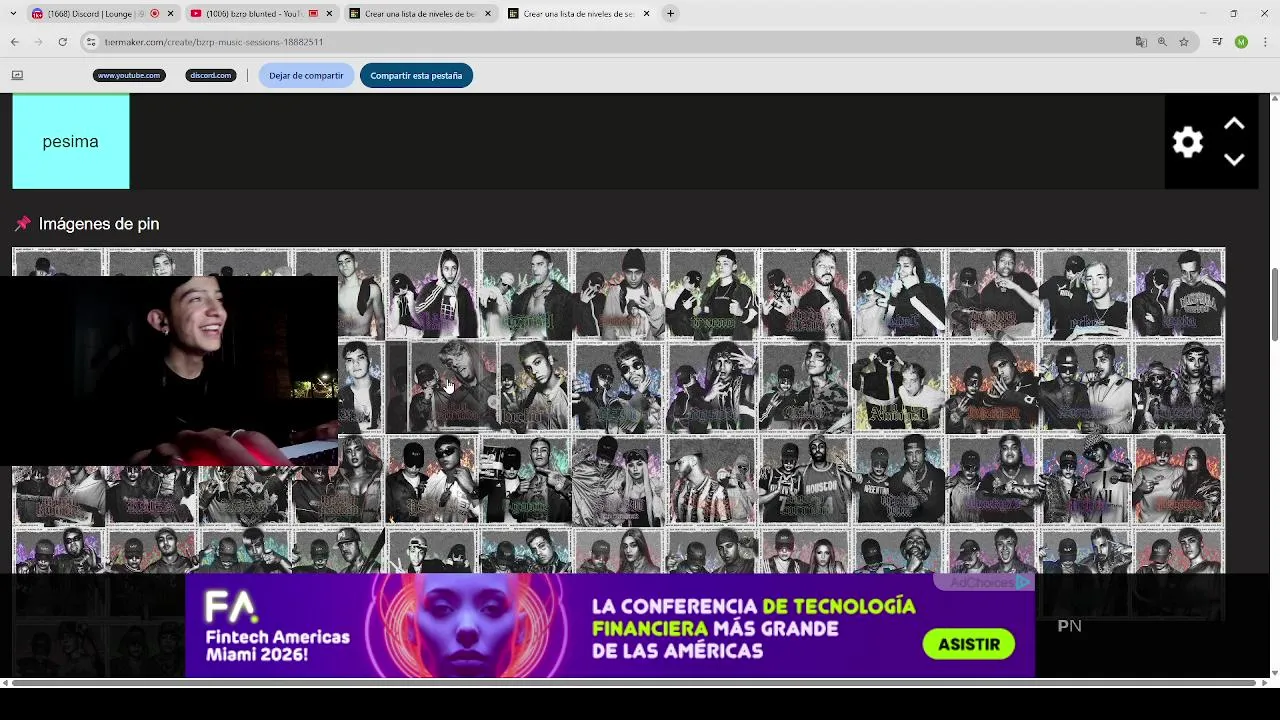
Task: Go forward one page
Action: pos(39,42)
